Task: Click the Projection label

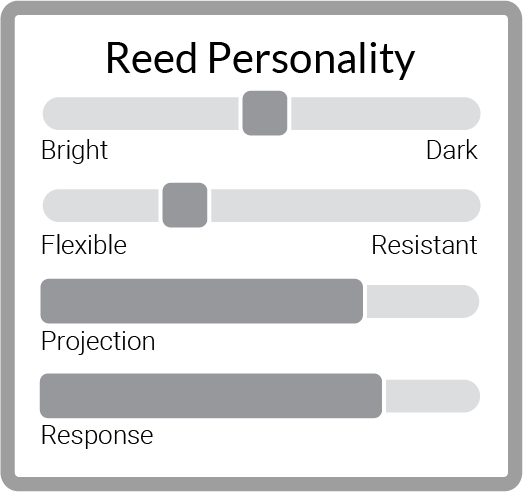Action: [98, 342]
